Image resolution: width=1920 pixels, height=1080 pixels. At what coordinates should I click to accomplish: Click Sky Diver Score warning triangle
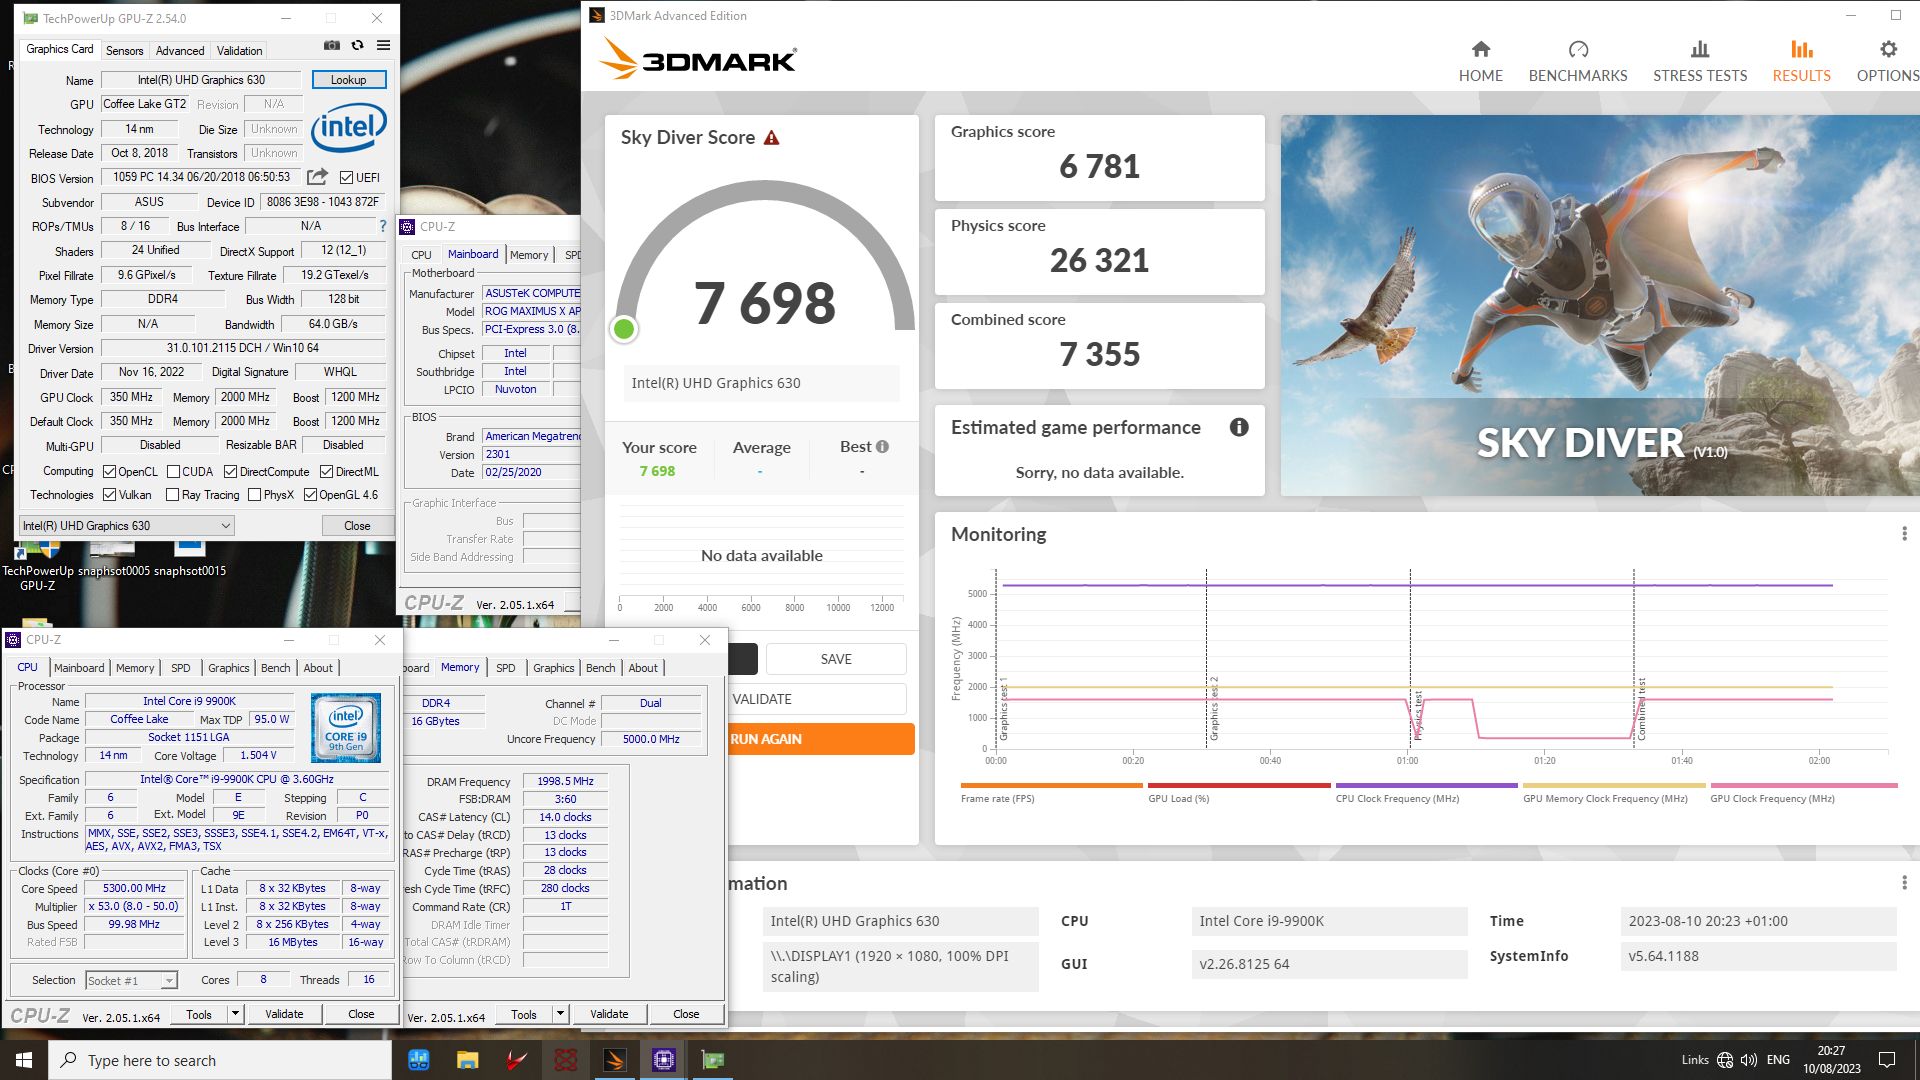(x=771, y=138)
